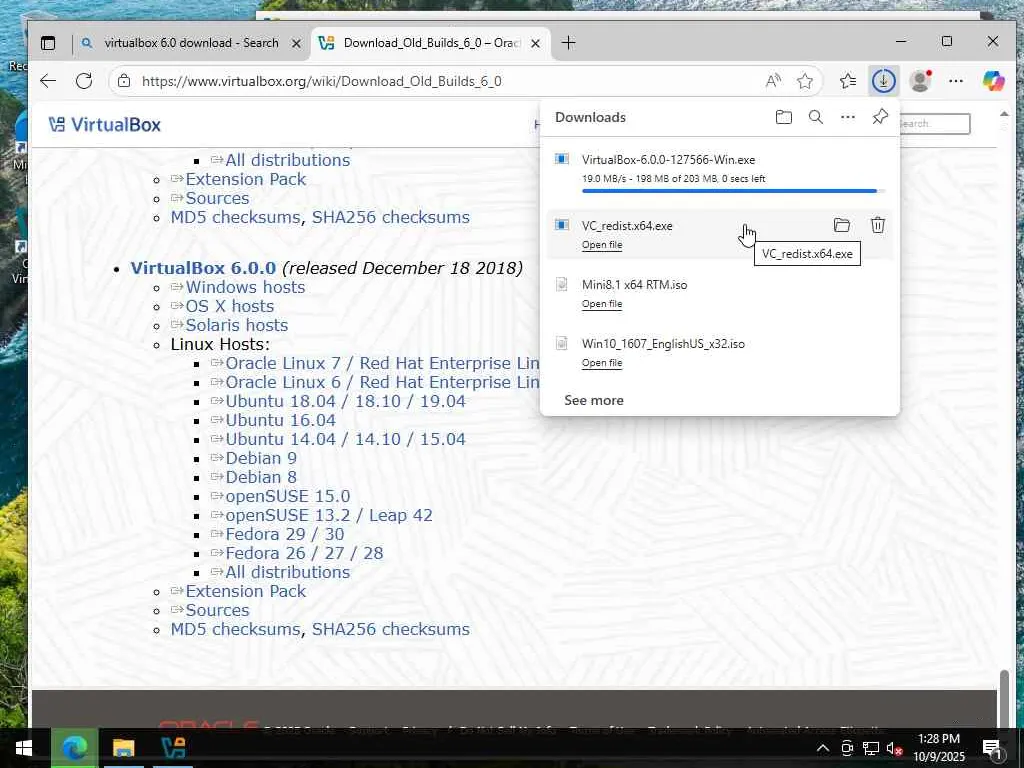This screenshot has width=1024, height=768.
Task: Open the Windows Start menu
Action: [24, 748]
